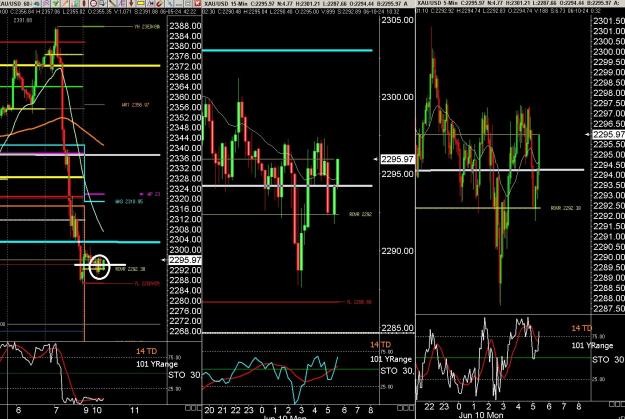This screenshot has height=419, width=625.
Task: Click the 2305.00 price on the 15-min scale
Action: click(x=397, y=20)
